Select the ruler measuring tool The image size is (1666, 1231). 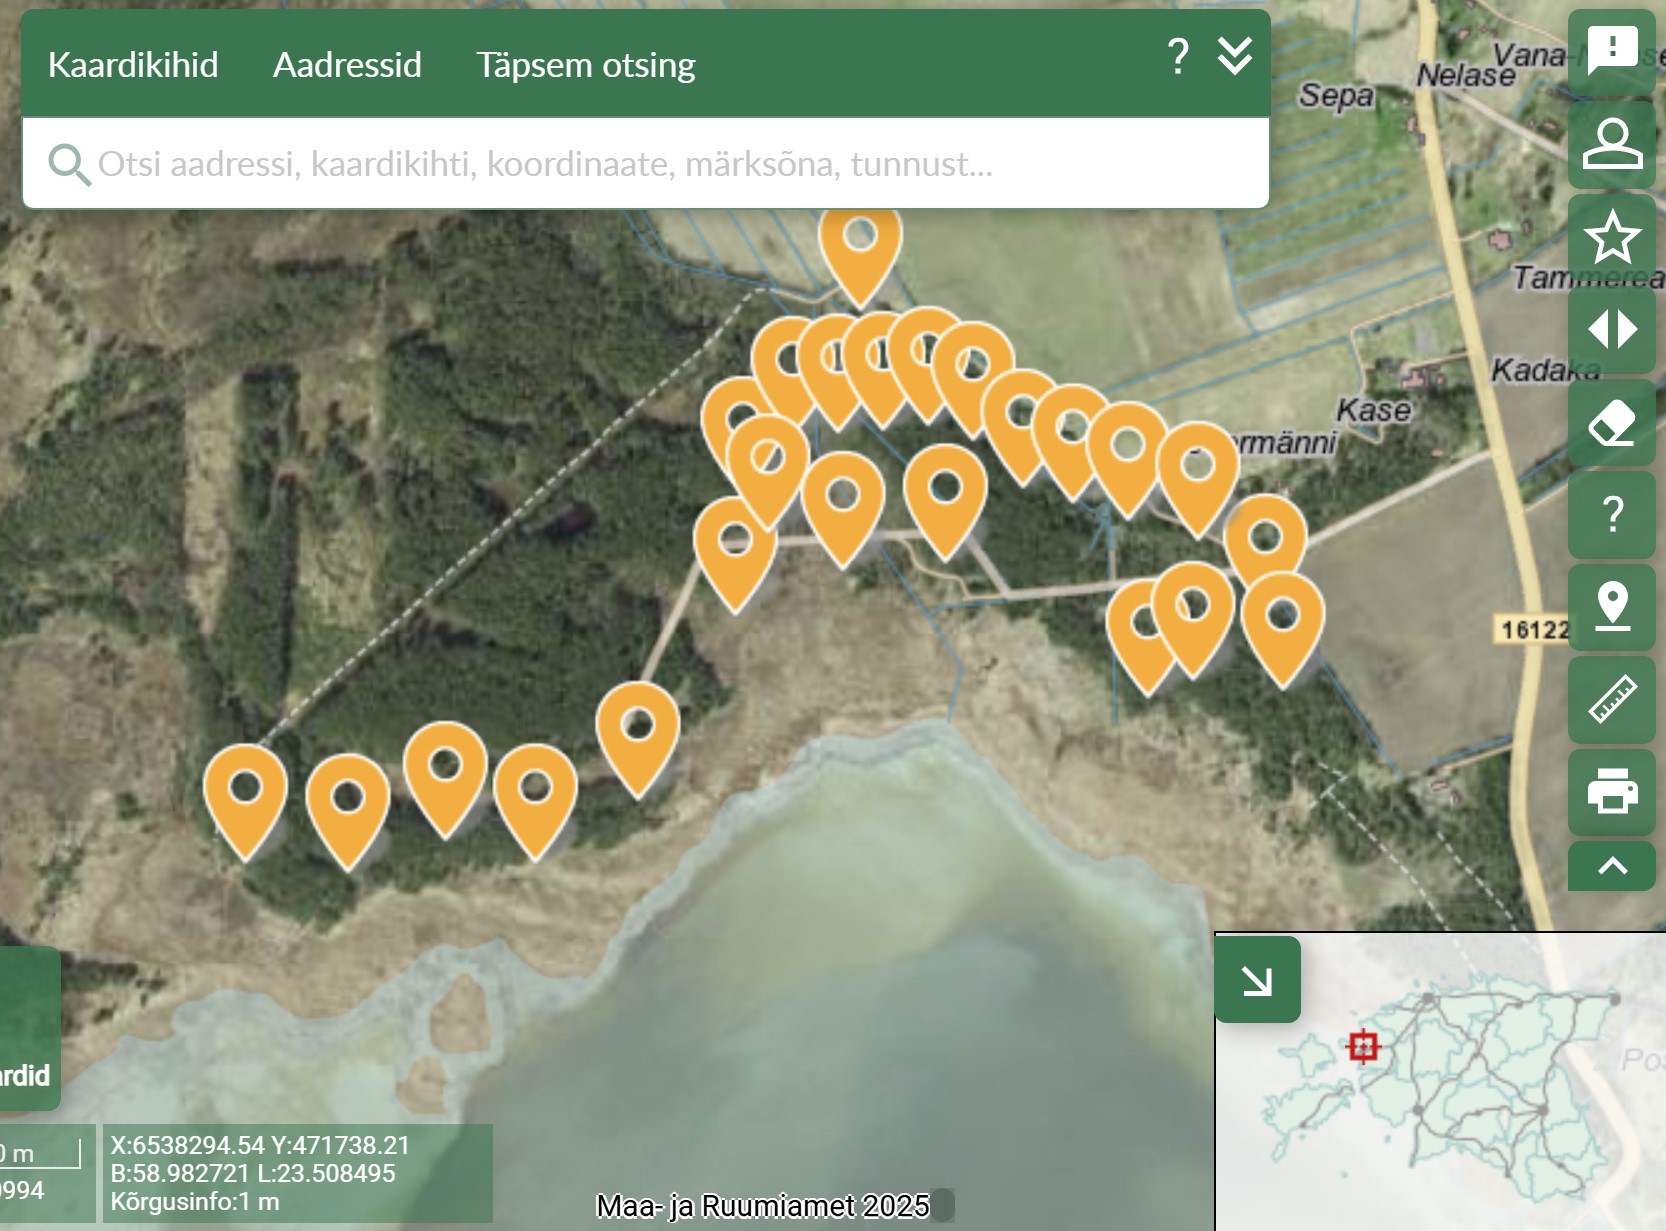(x=1611, y=699)
